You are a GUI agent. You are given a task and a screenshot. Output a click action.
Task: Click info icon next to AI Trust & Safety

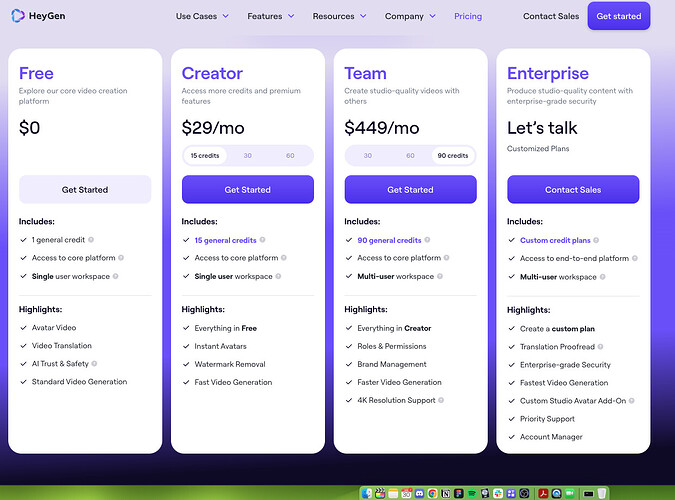click(94, 363)
